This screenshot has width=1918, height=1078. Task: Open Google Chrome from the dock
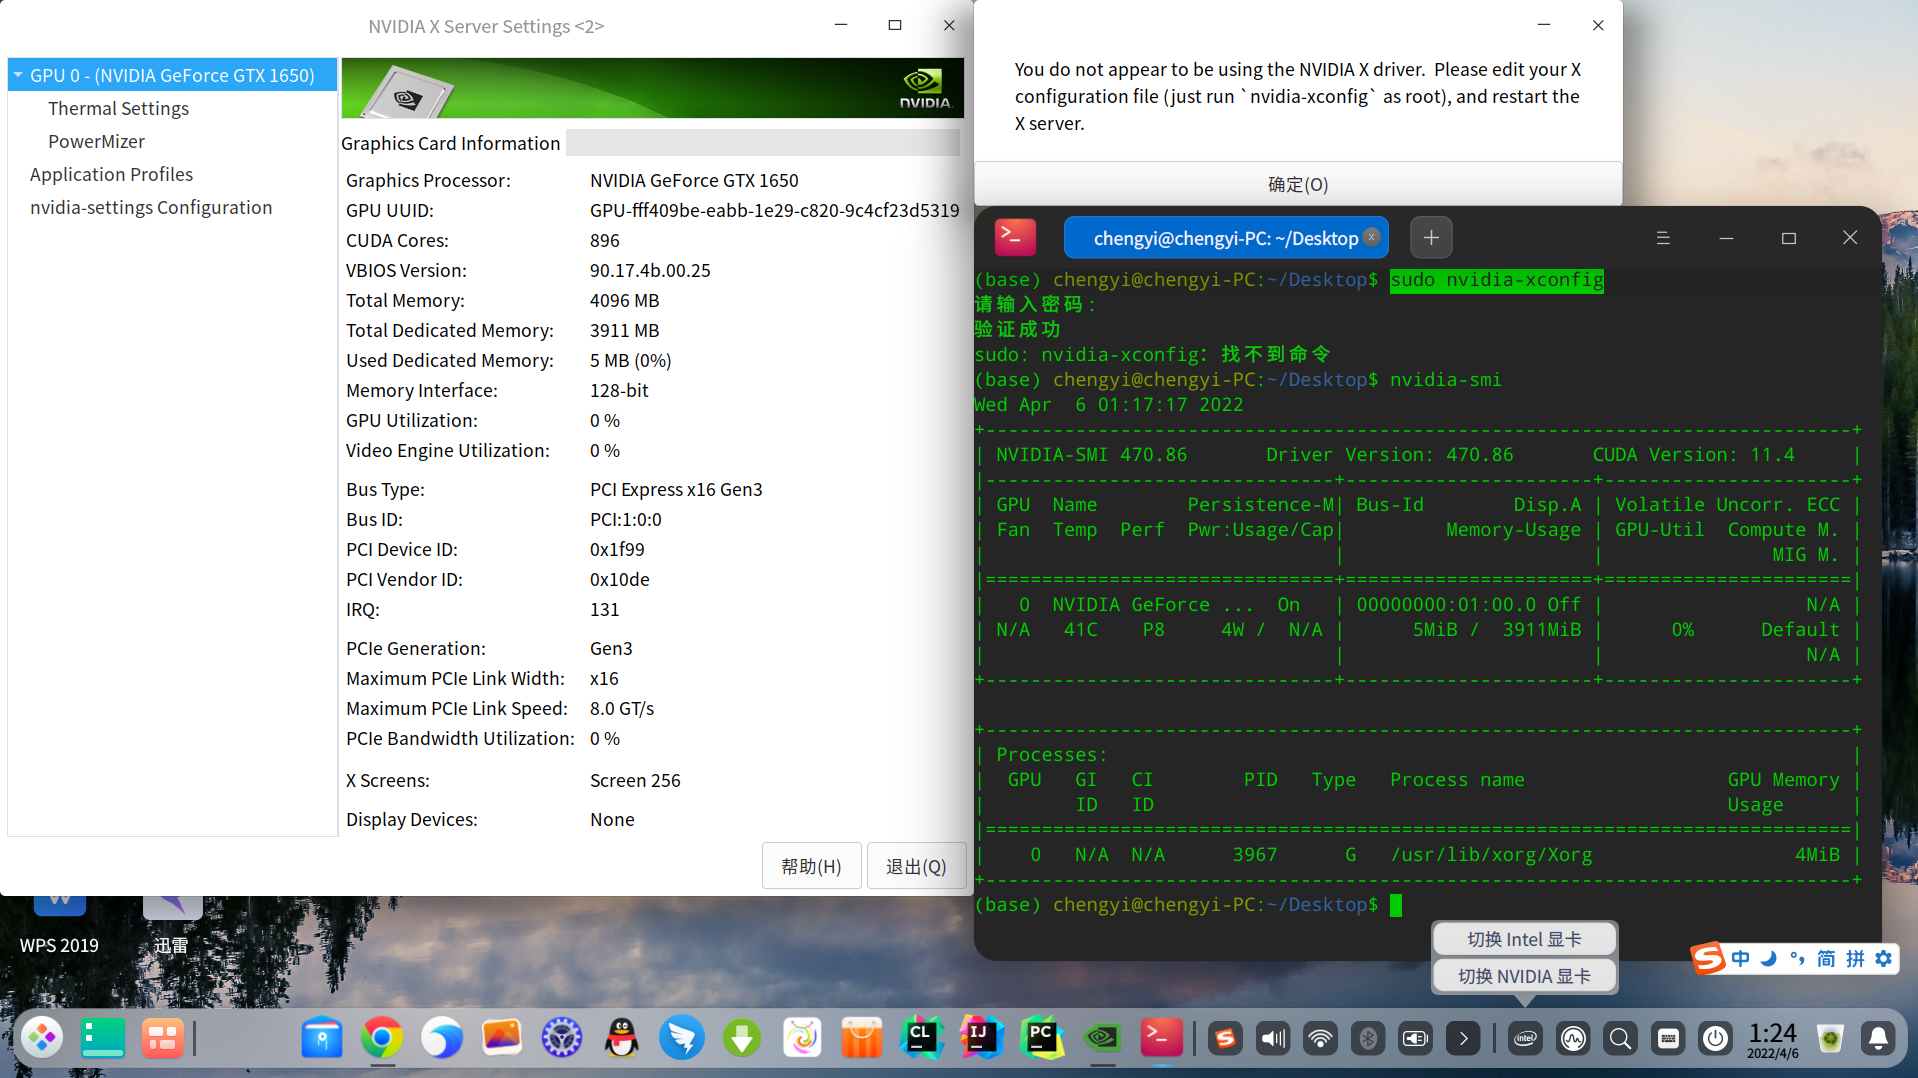[x=382, y=1039]
